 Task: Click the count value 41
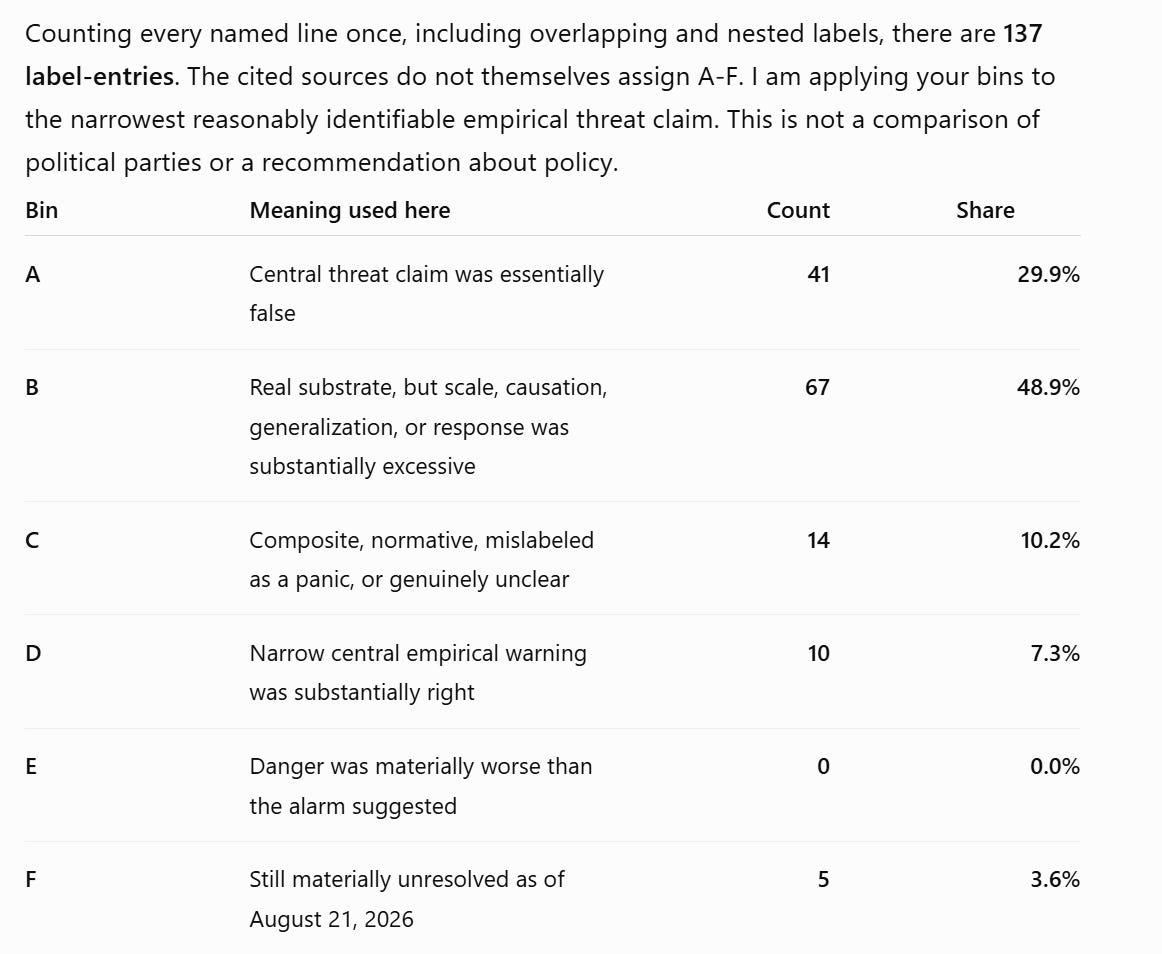(x=818, y=275)
